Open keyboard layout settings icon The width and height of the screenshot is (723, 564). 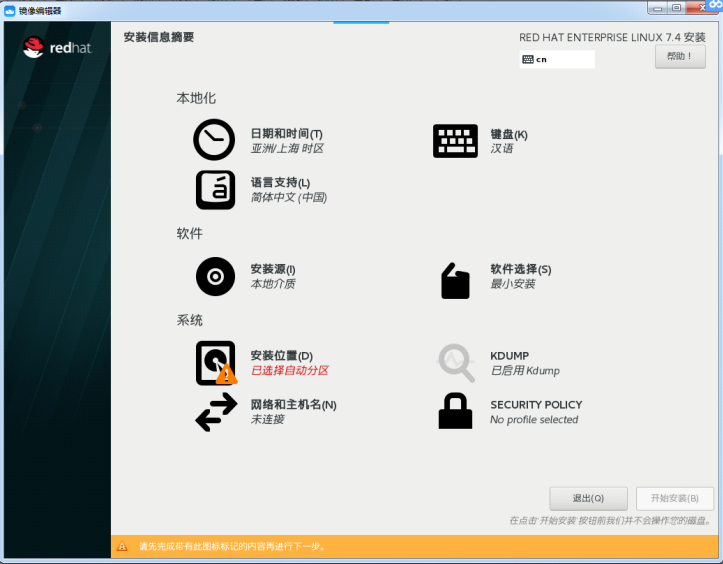[x=455, y=140]
